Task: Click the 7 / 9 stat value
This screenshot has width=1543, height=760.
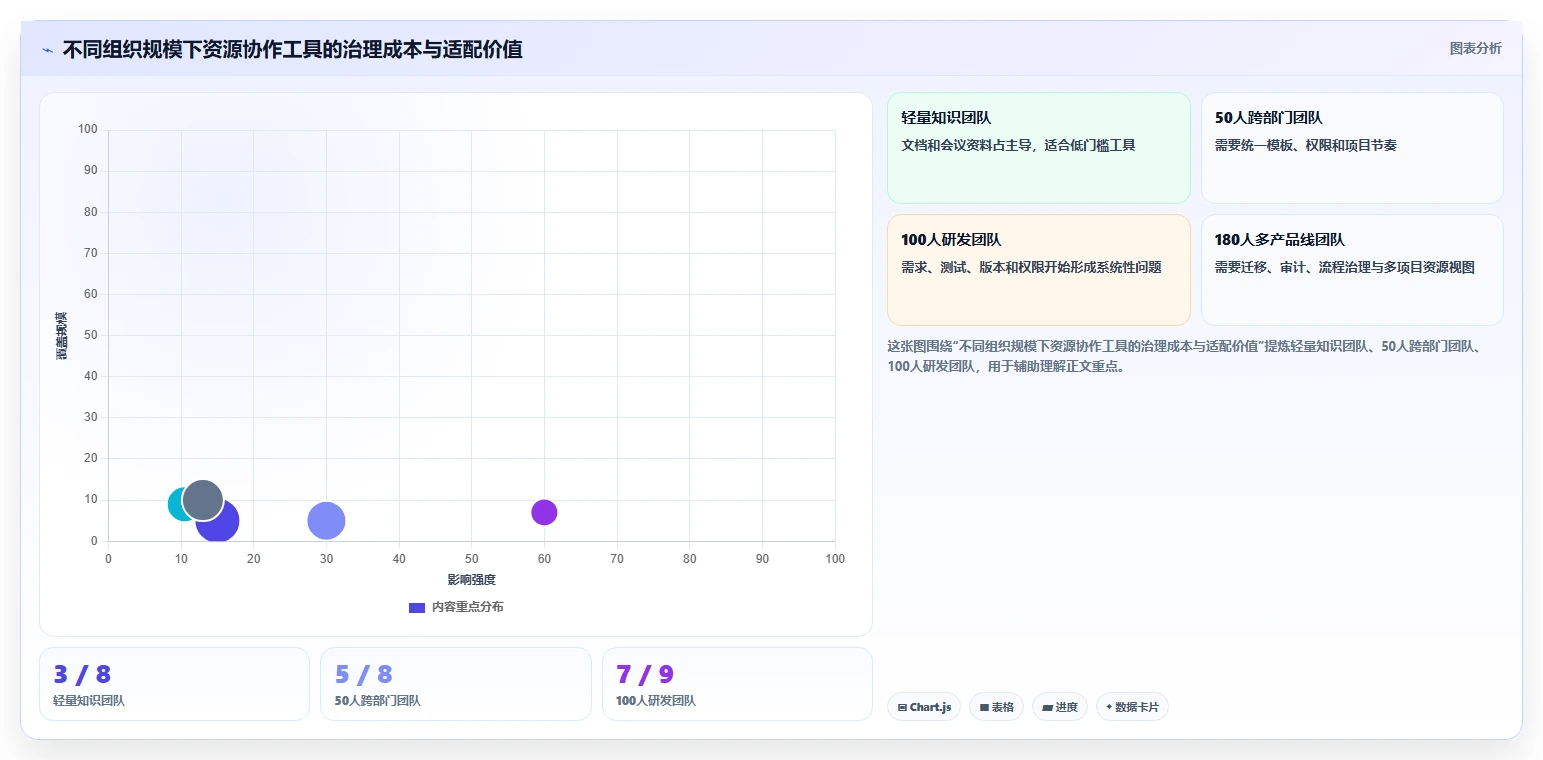Action: tap(645, 675)
